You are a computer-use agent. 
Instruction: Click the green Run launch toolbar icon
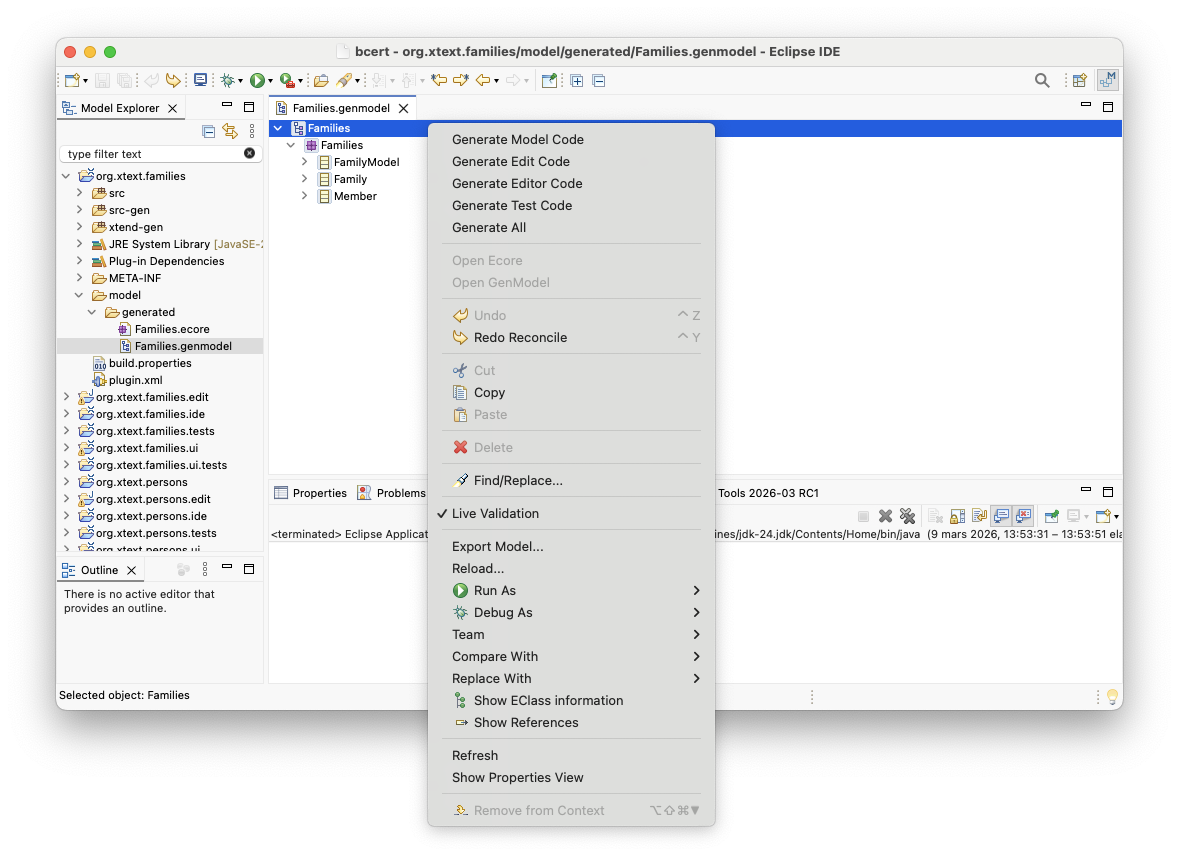pyautogui.click(x=257, y=80)
